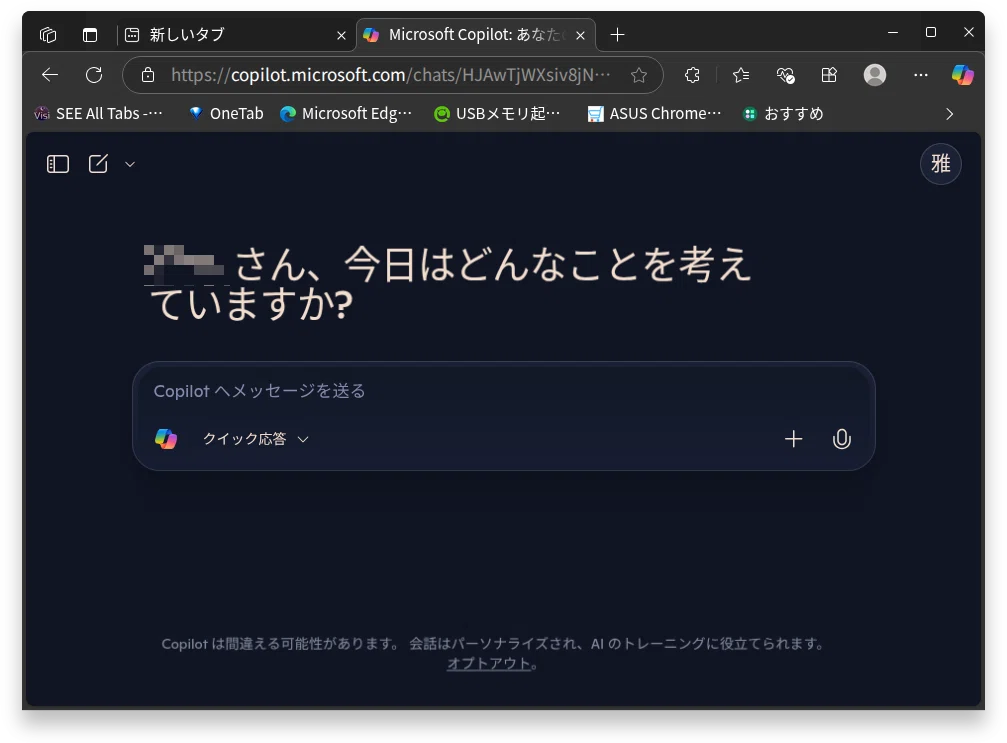
Task: Reload the current page
Action: (x=94, y=75)
